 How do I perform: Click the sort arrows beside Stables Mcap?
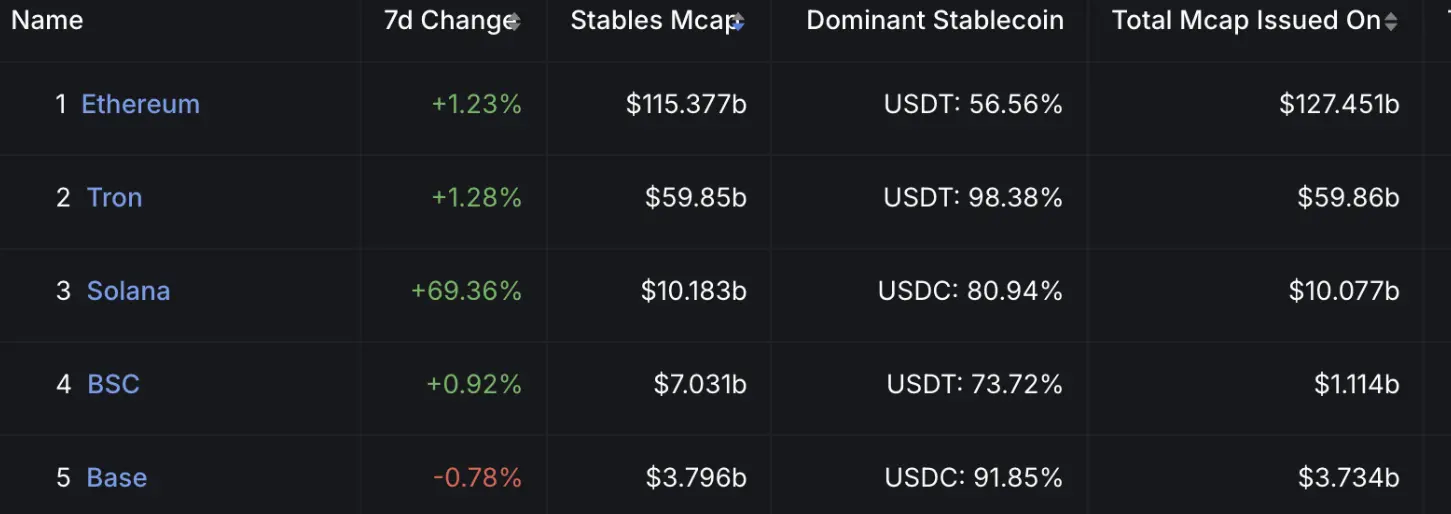click(738, 22)
